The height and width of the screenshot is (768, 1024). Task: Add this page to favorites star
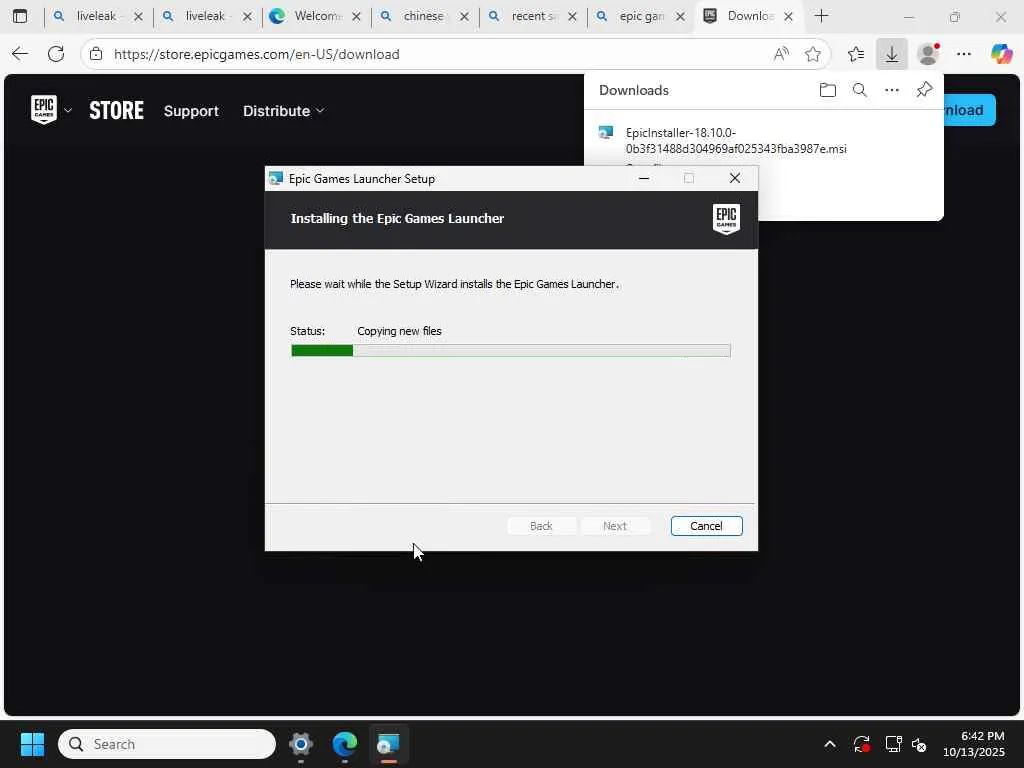812,54
